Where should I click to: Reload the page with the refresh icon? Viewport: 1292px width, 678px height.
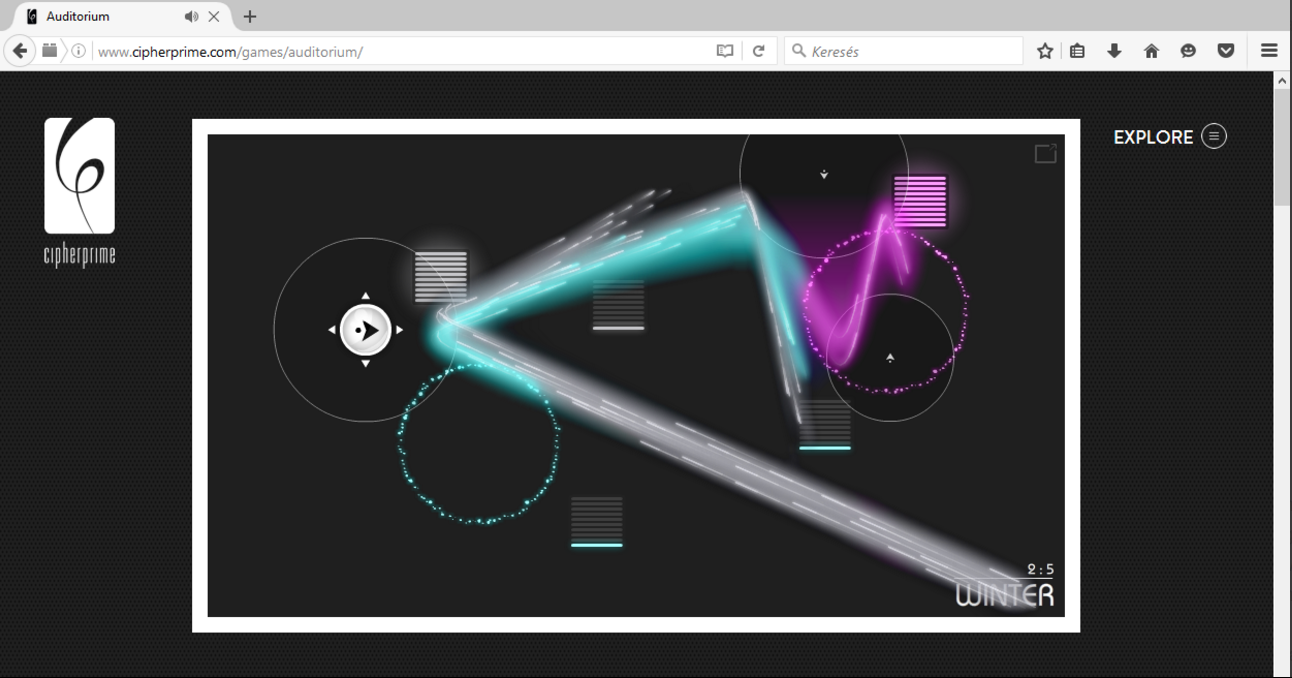pos(759,51)
